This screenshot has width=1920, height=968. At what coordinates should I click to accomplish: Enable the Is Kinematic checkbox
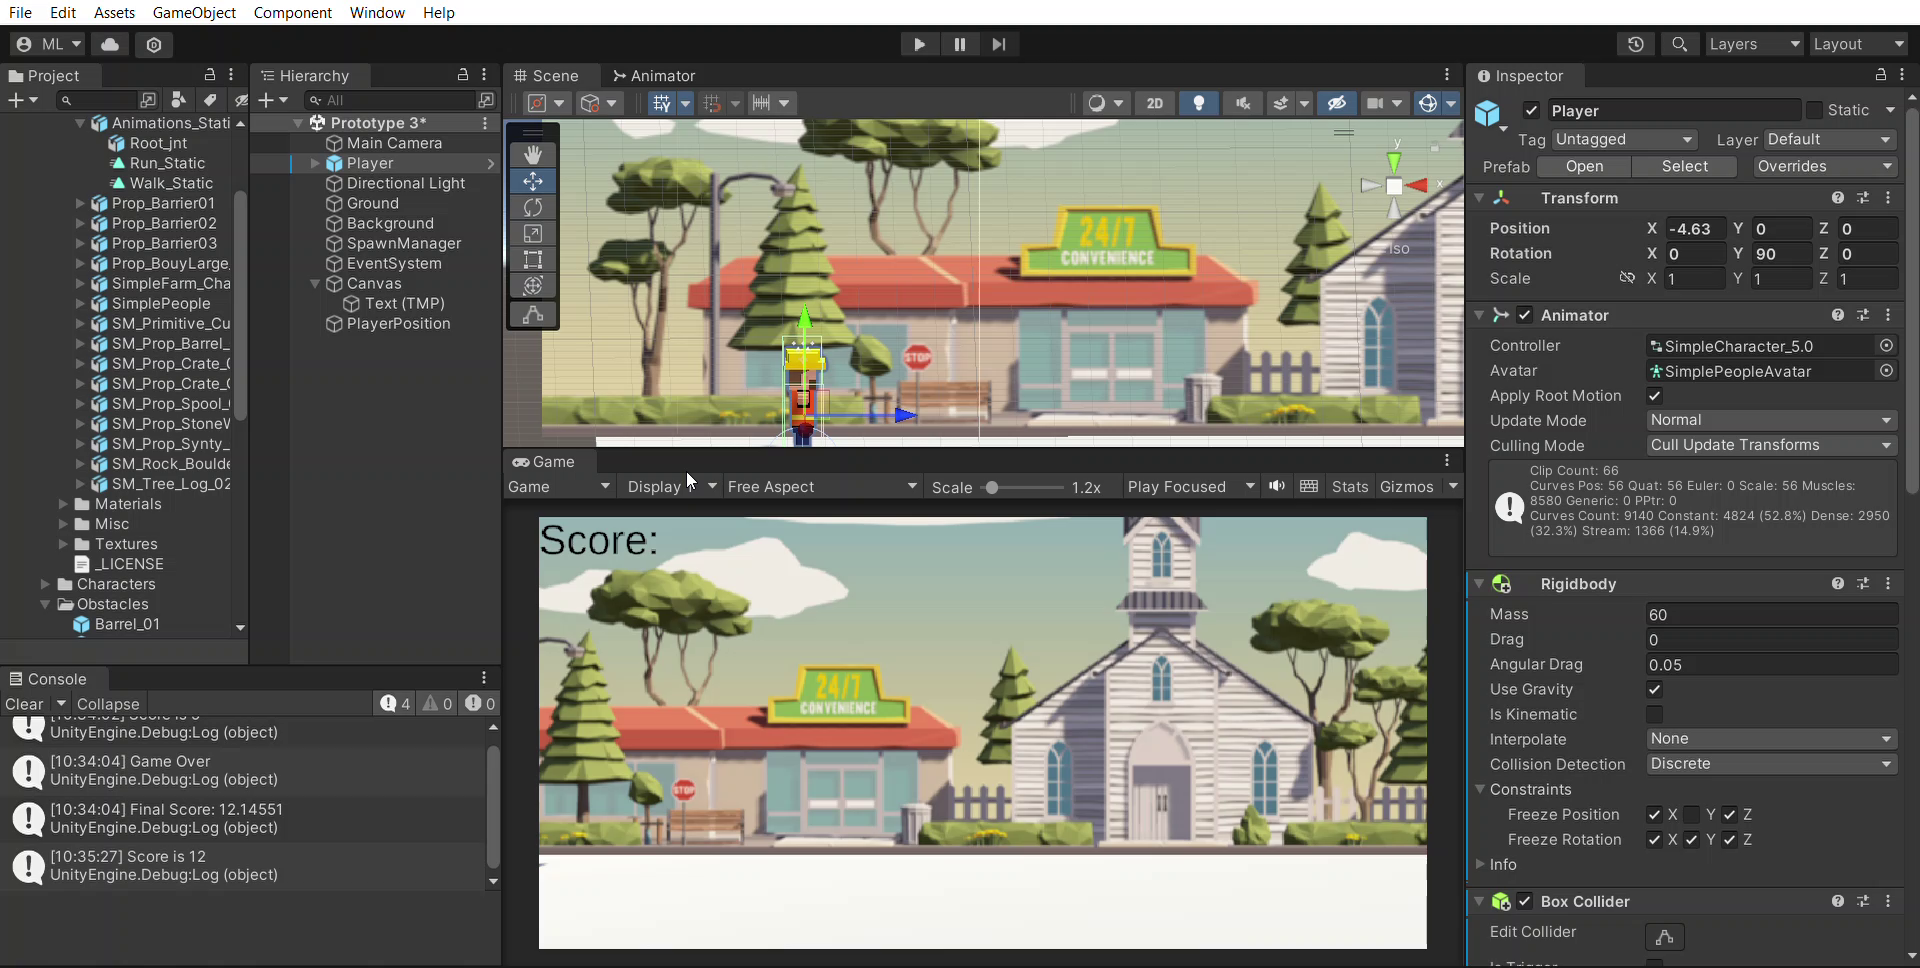tap(1655, 714)
